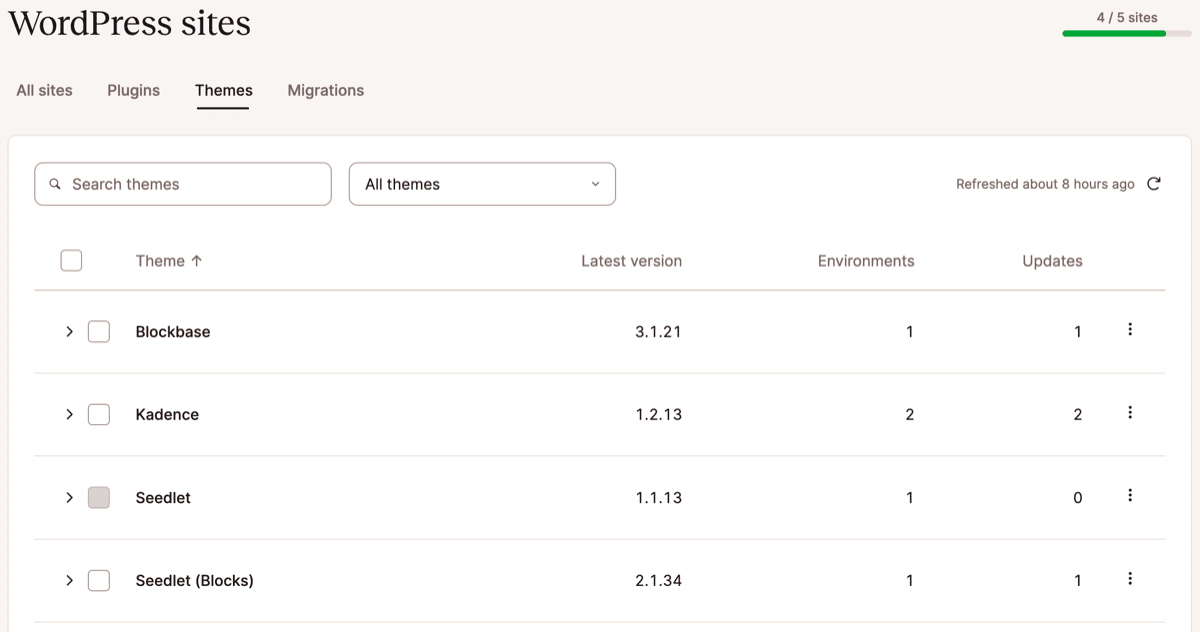Viewport: 1200px width, 632px height.
Task: Check the Kadence theme checkbox
Action: coord(99,415)
